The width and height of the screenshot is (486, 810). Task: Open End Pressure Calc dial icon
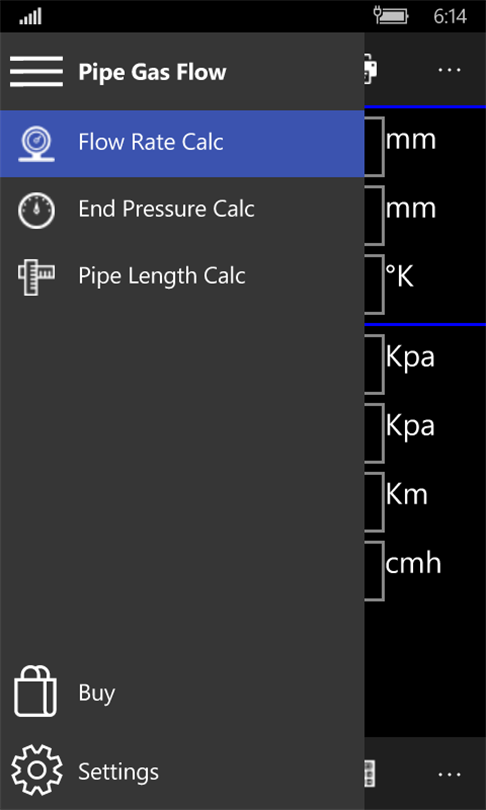click(x=36, y=210)
